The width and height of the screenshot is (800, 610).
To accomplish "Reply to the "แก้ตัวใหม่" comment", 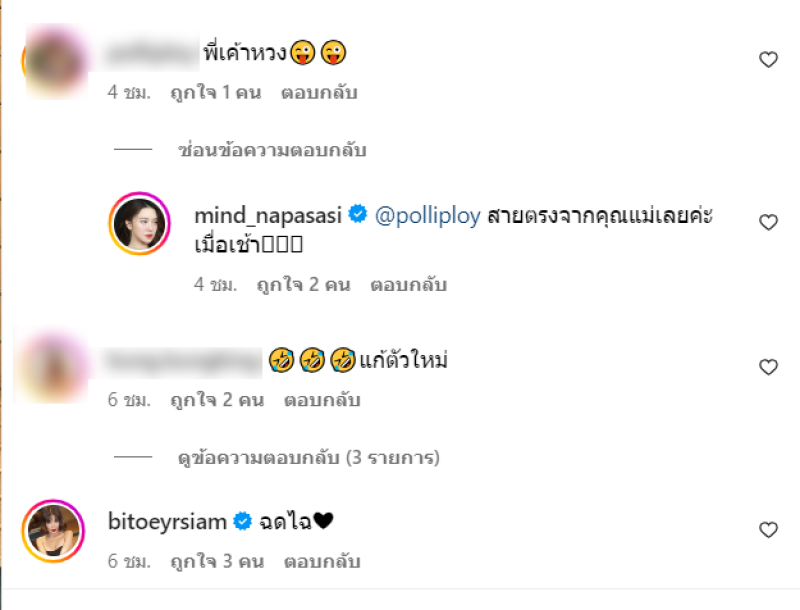I will click(322, 400).
